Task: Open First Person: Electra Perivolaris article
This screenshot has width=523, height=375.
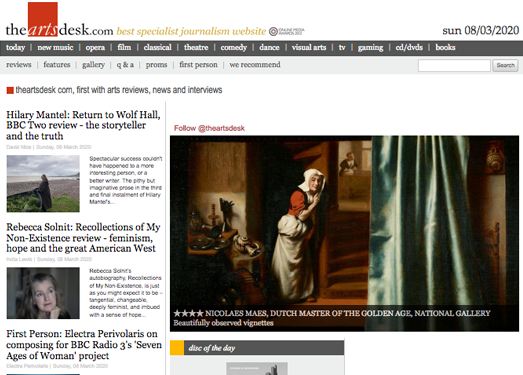Action: [x=84, y=345]
